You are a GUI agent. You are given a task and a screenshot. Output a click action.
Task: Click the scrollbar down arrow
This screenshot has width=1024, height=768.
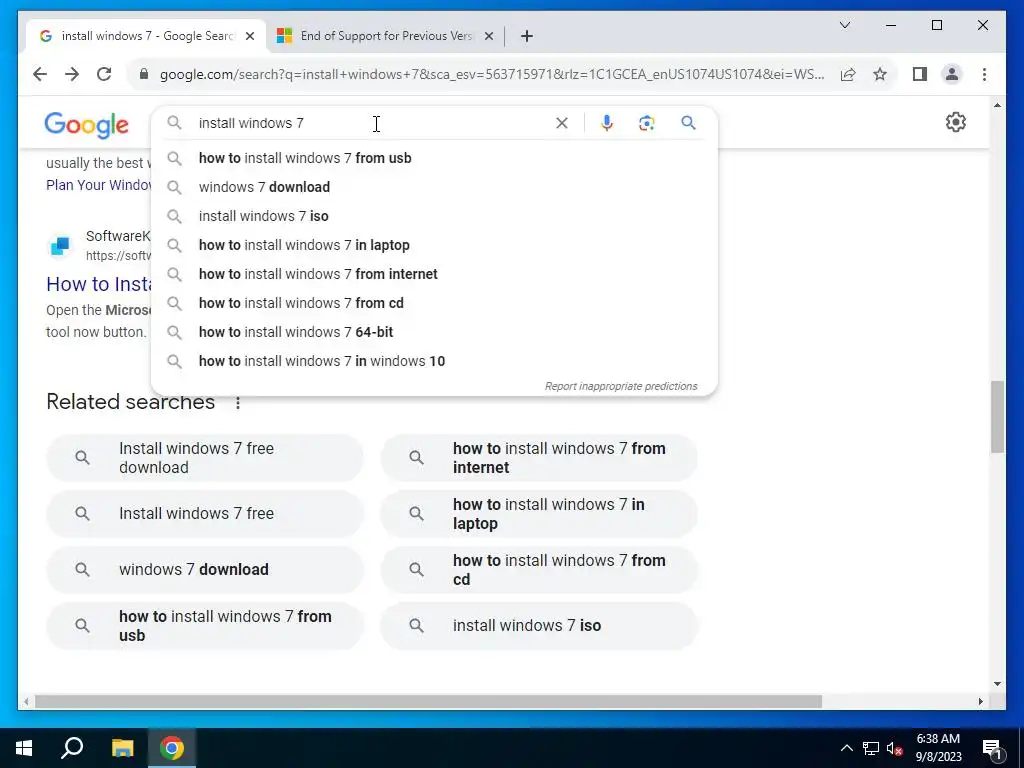tap(997, 684)
